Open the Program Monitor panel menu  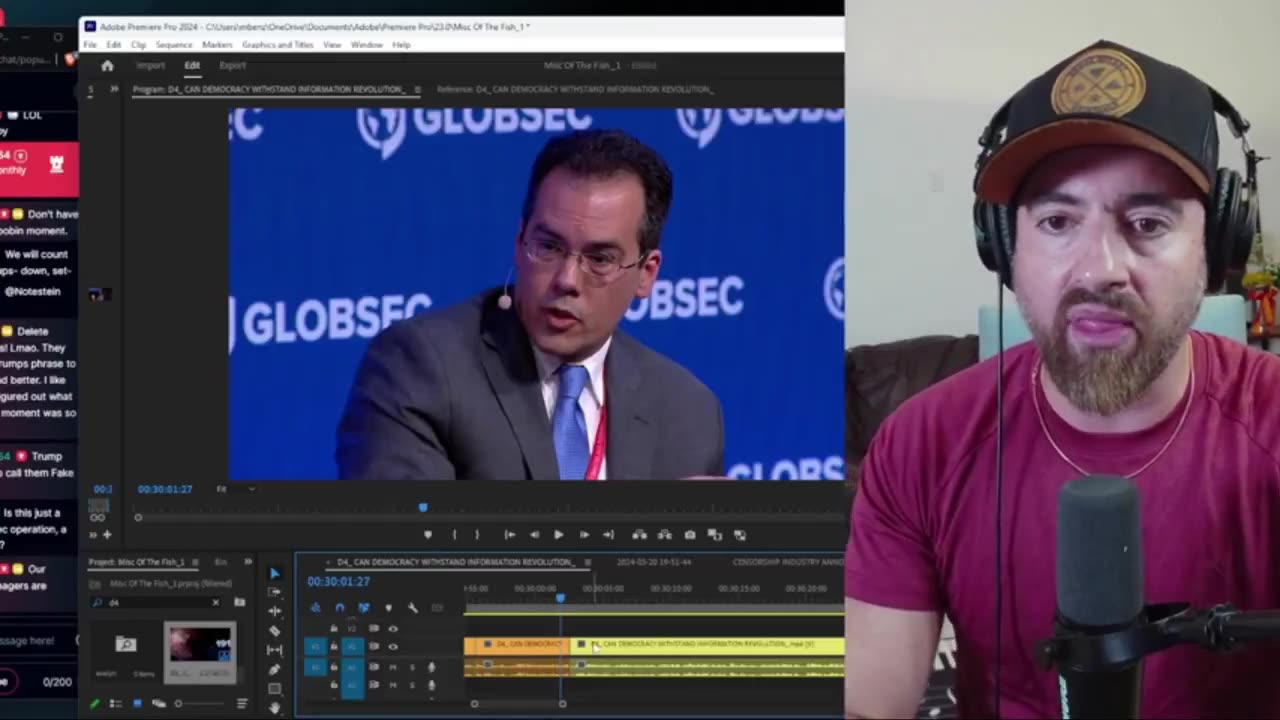point(417,89)
